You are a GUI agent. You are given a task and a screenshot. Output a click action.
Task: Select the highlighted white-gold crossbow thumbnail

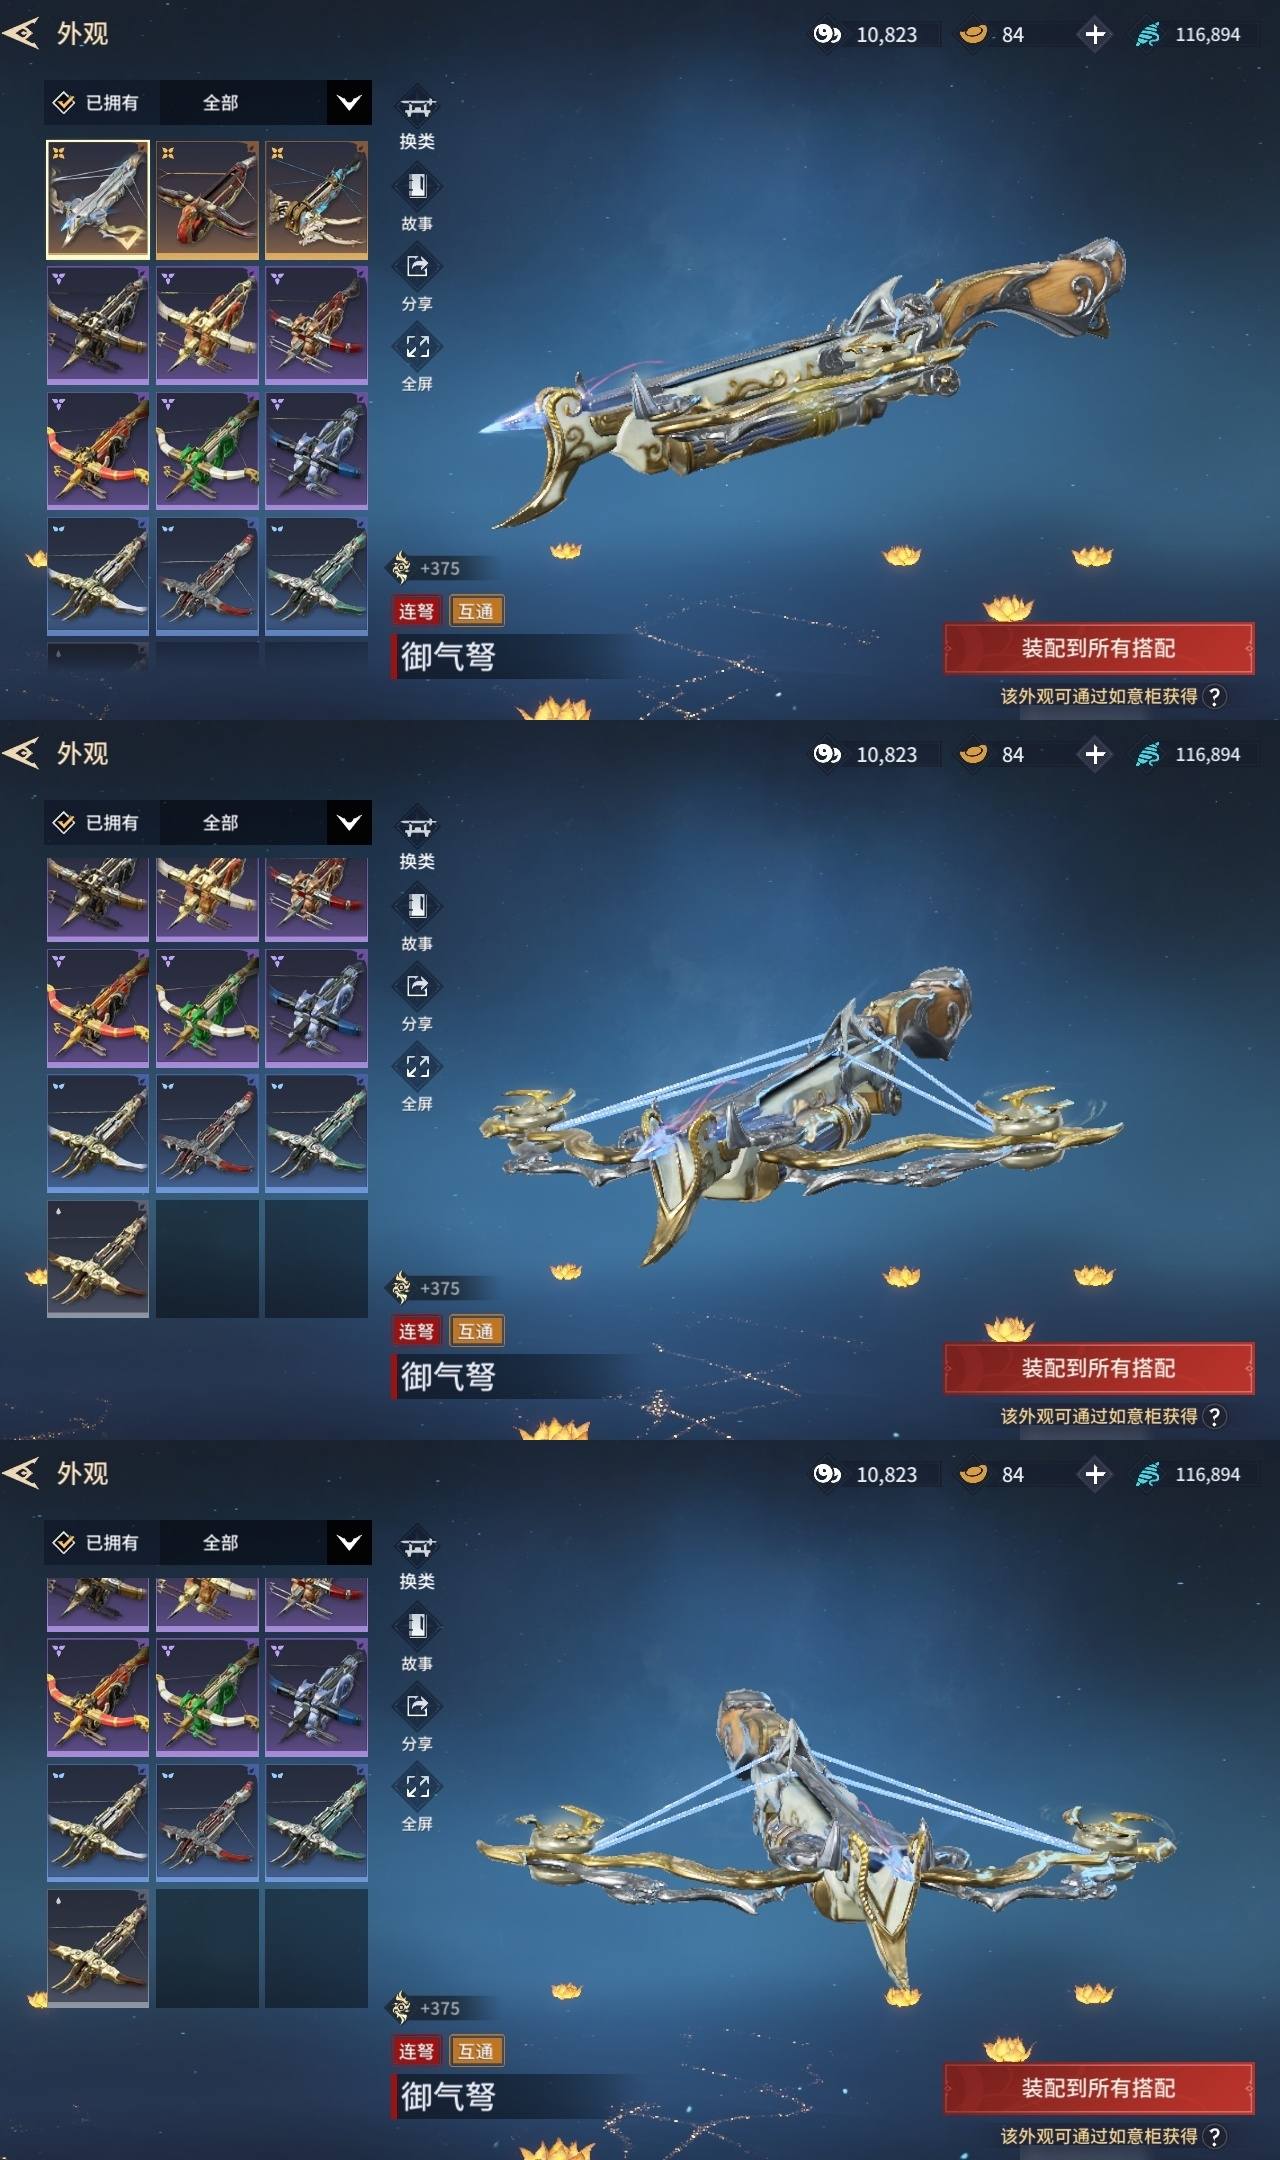tap(98, 200)
